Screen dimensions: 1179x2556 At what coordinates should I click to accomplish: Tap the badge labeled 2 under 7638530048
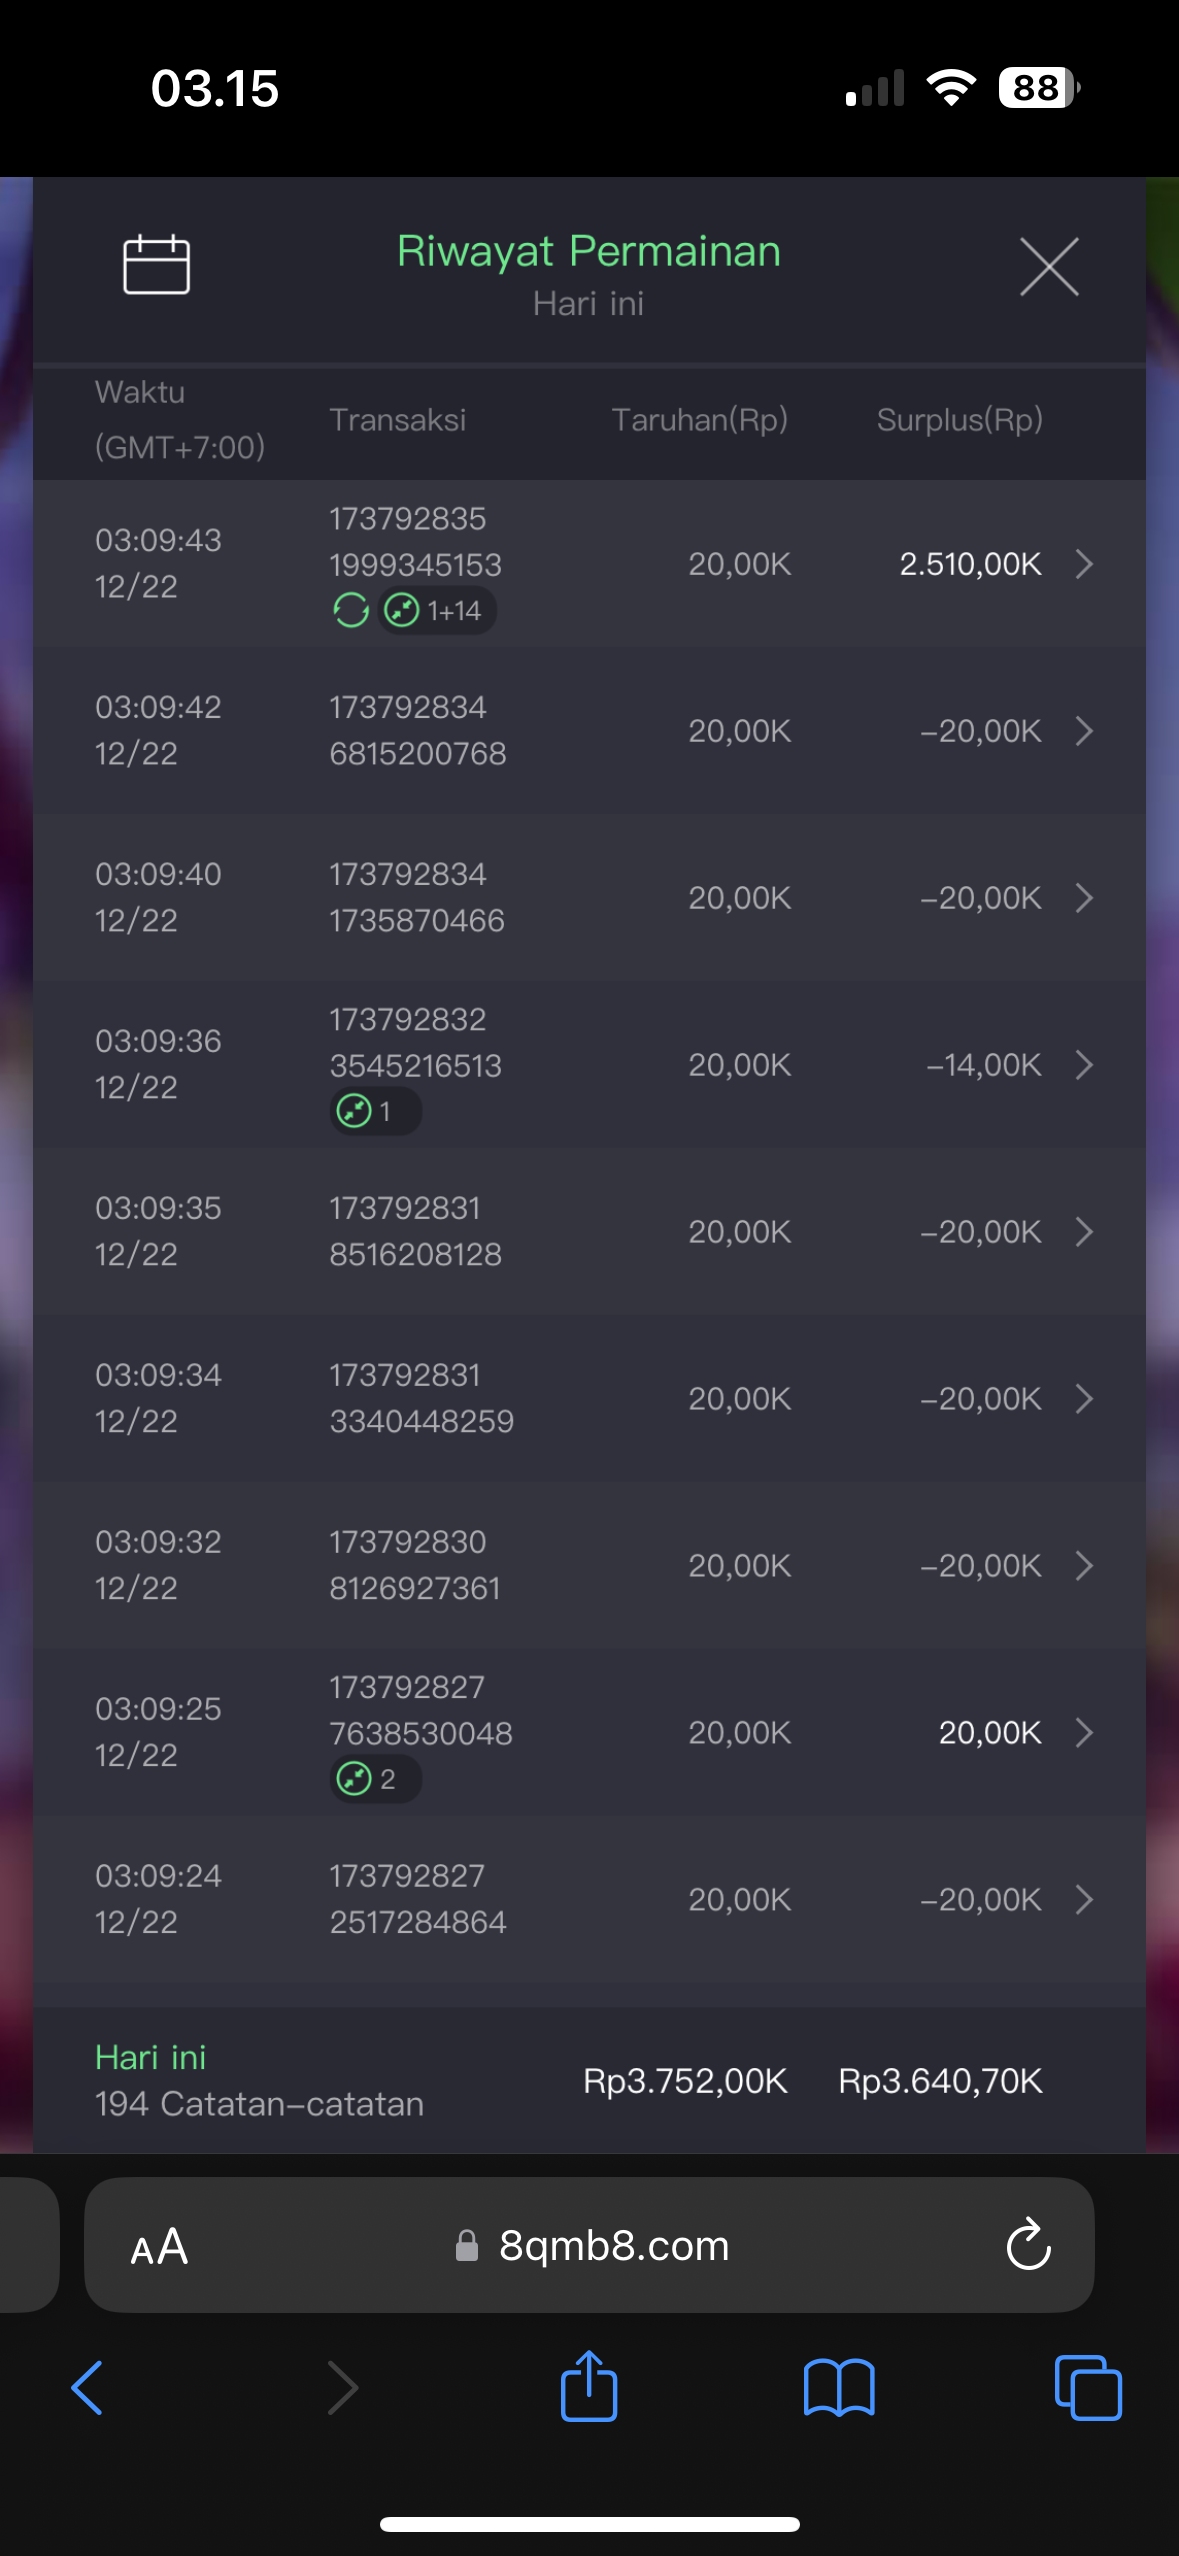click(374, 1779)
